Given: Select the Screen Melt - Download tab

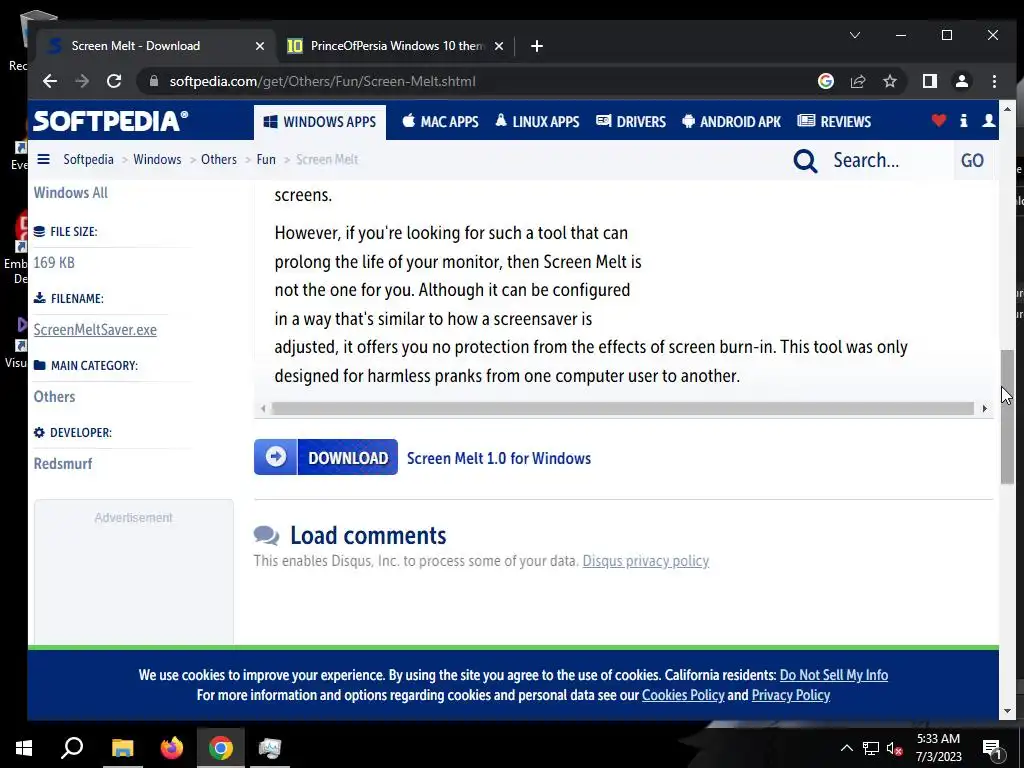Looking at the screenshot, I should click(x=157, y=46).
